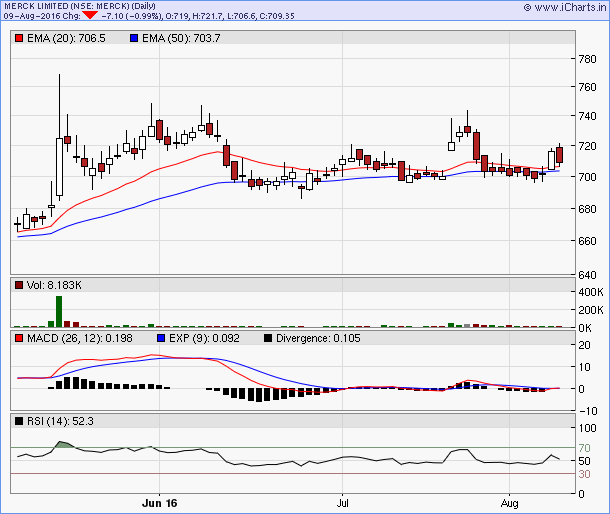The image size is (610, 514).
Task: Click the 200K volume axis label
Action: point(591,310)
